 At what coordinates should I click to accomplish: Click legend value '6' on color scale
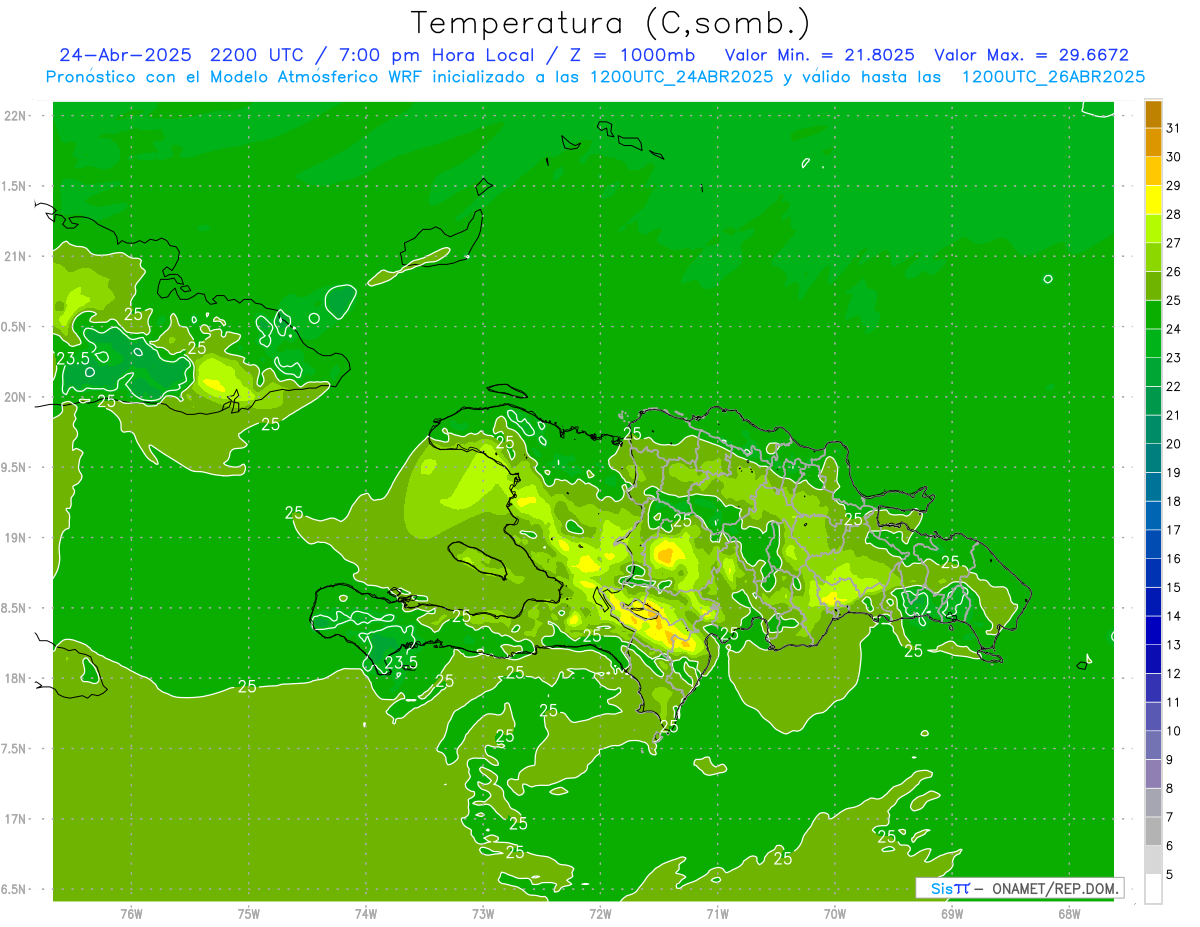[x=1170, y=845]
